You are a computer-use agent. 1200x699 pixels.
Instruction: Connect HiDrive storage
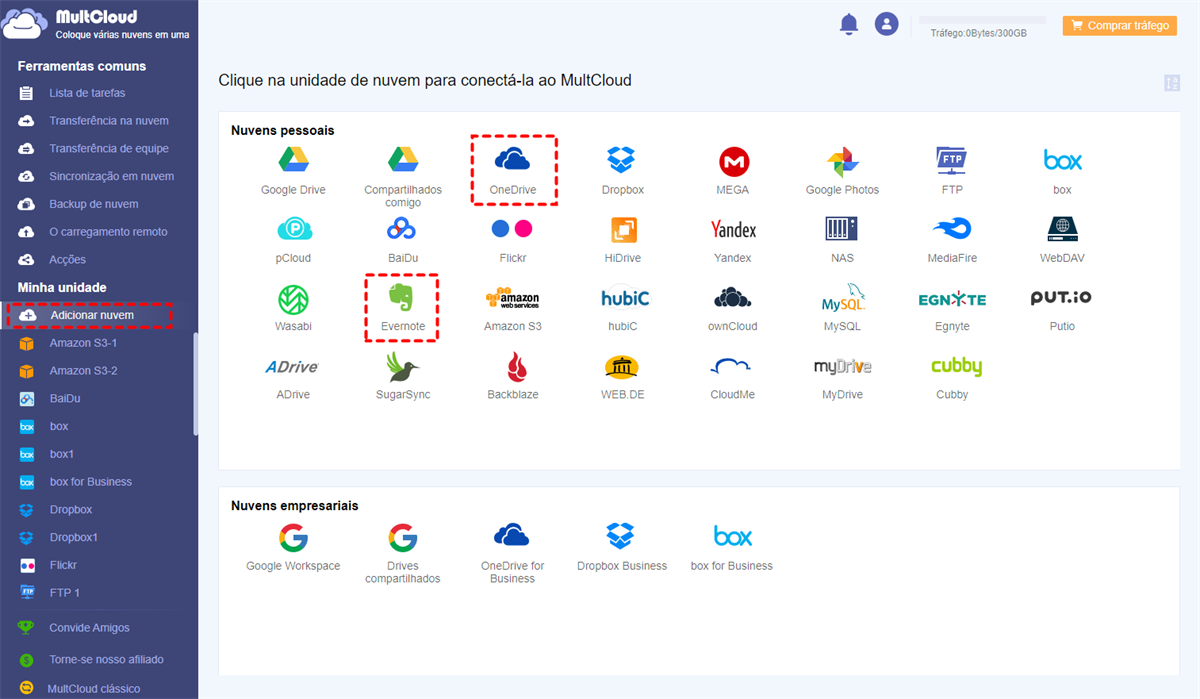point(622,239)
